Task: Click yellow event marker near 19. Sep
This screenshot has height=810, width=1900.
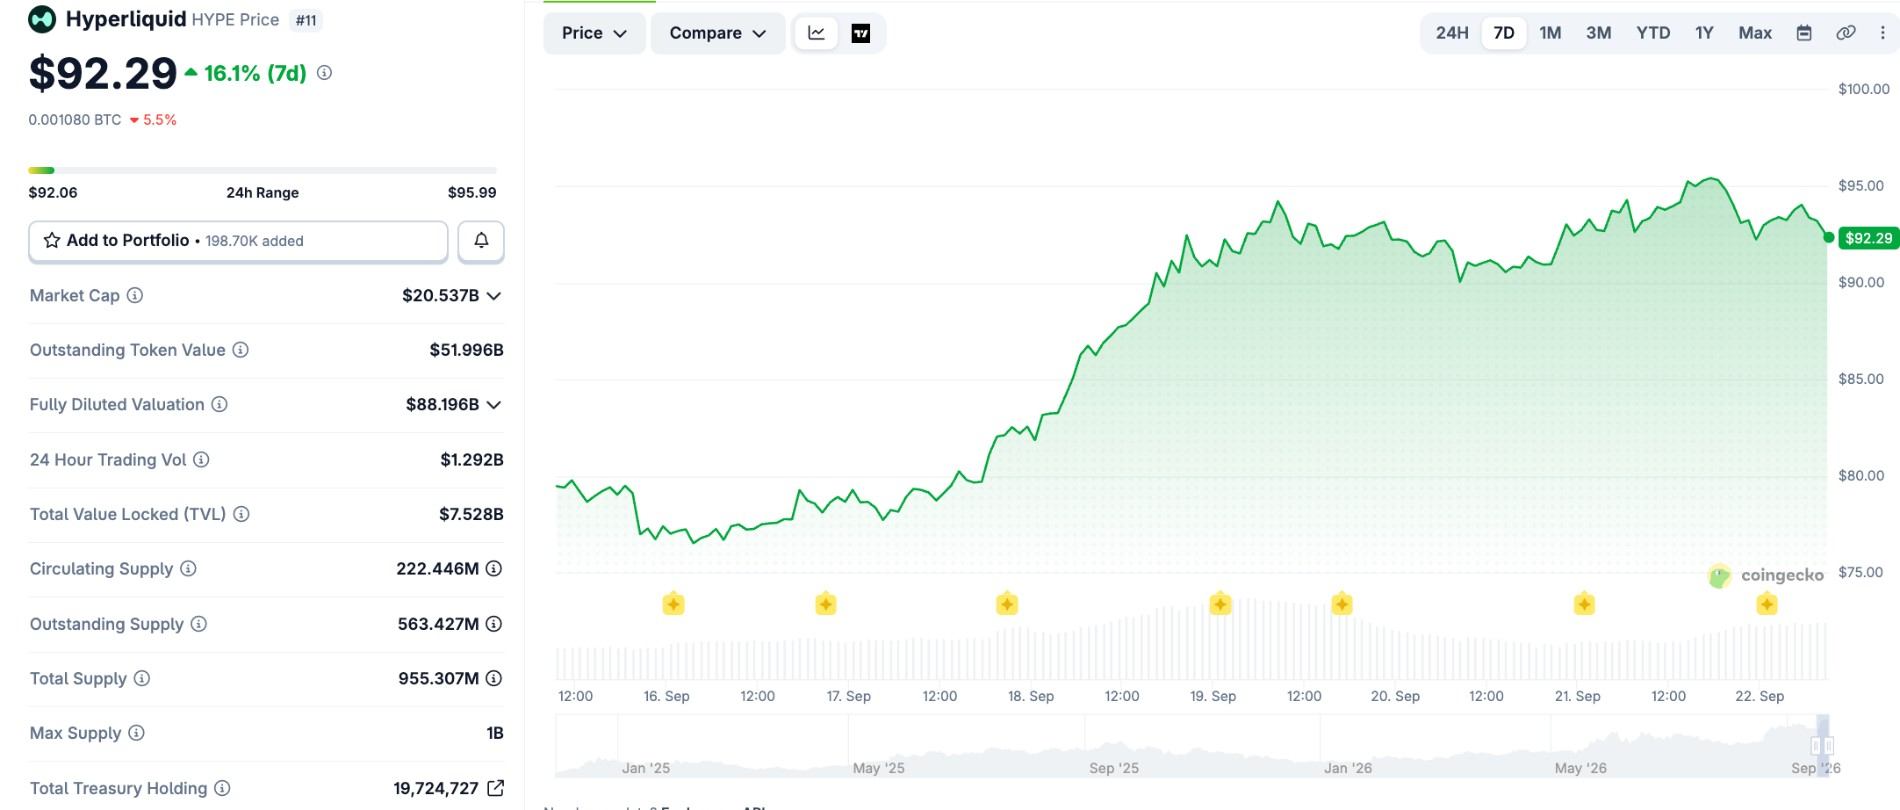Action: pos(1220,604)
